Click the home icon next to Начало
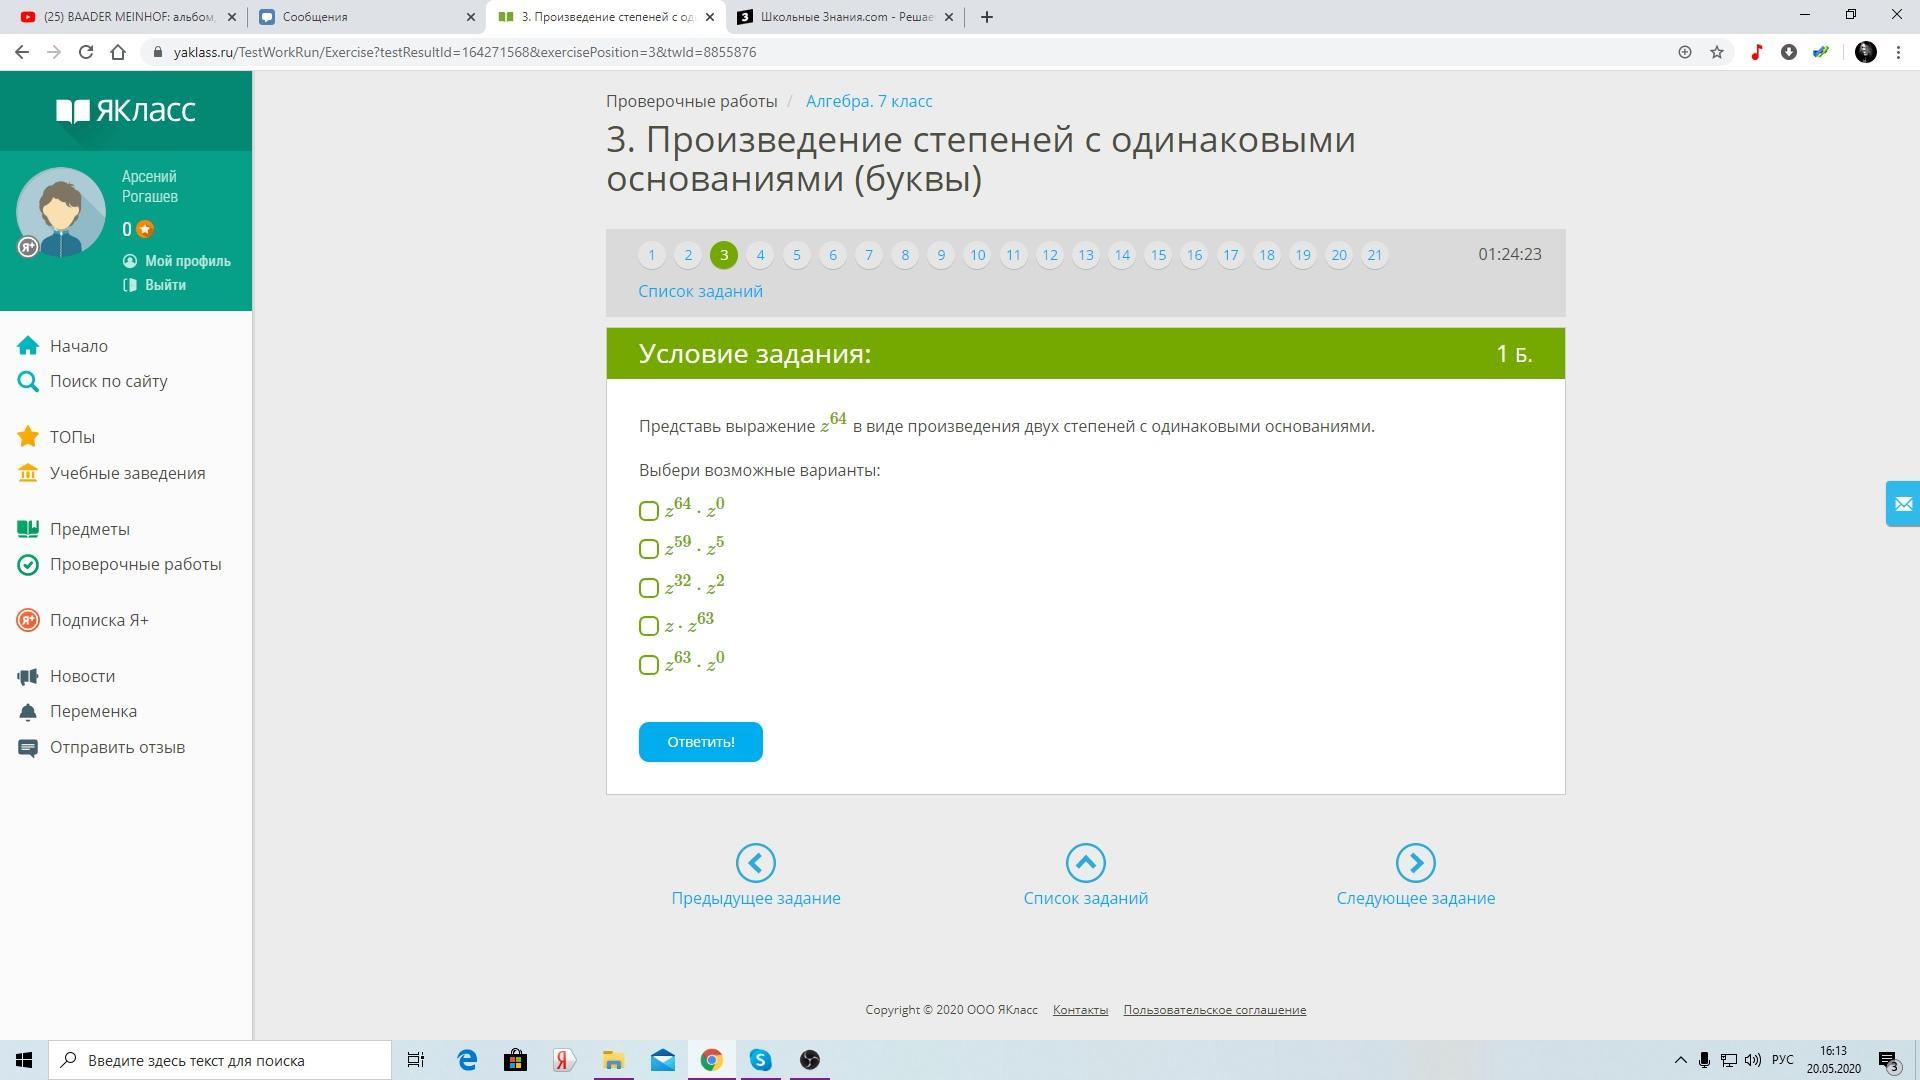 coord(28,346)
